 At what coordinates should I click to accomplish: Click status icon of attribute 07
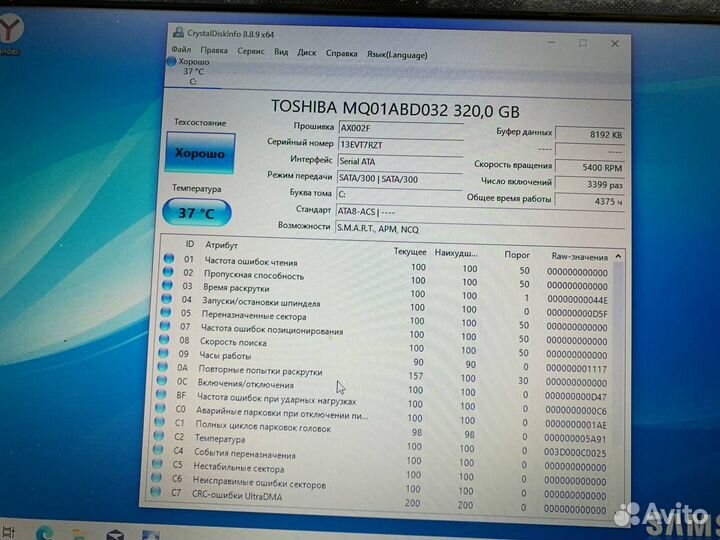coord(165,326)
